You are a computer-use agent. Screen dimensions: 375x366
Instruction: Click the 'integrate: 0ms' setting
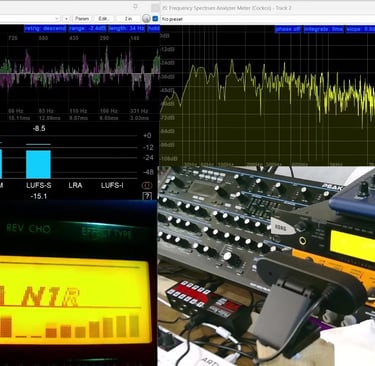[x=323, y=29]
